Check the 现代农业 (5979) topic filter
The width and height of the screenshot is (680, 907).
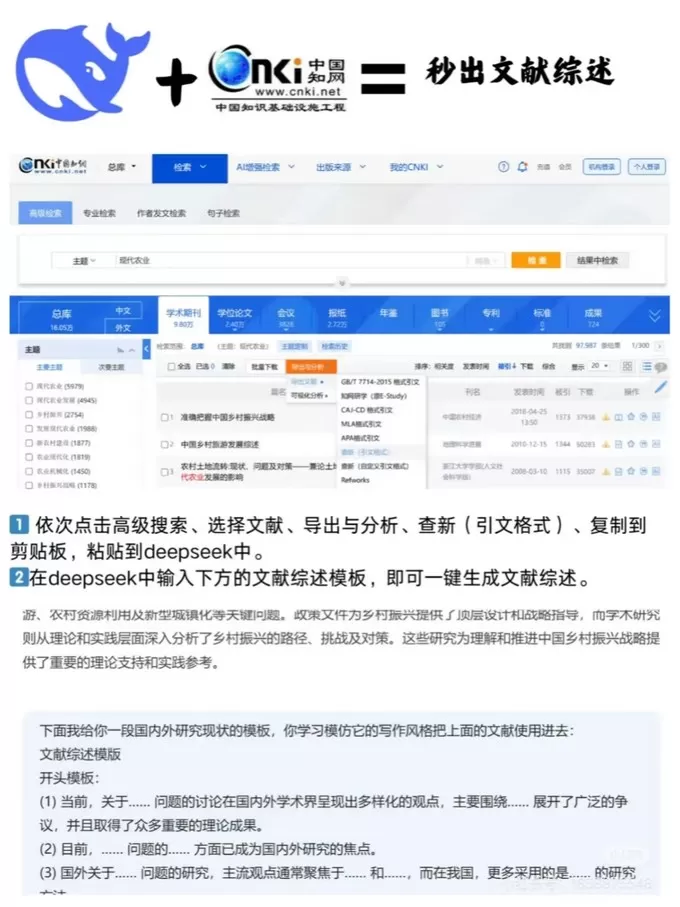click(x=29, y=386)
